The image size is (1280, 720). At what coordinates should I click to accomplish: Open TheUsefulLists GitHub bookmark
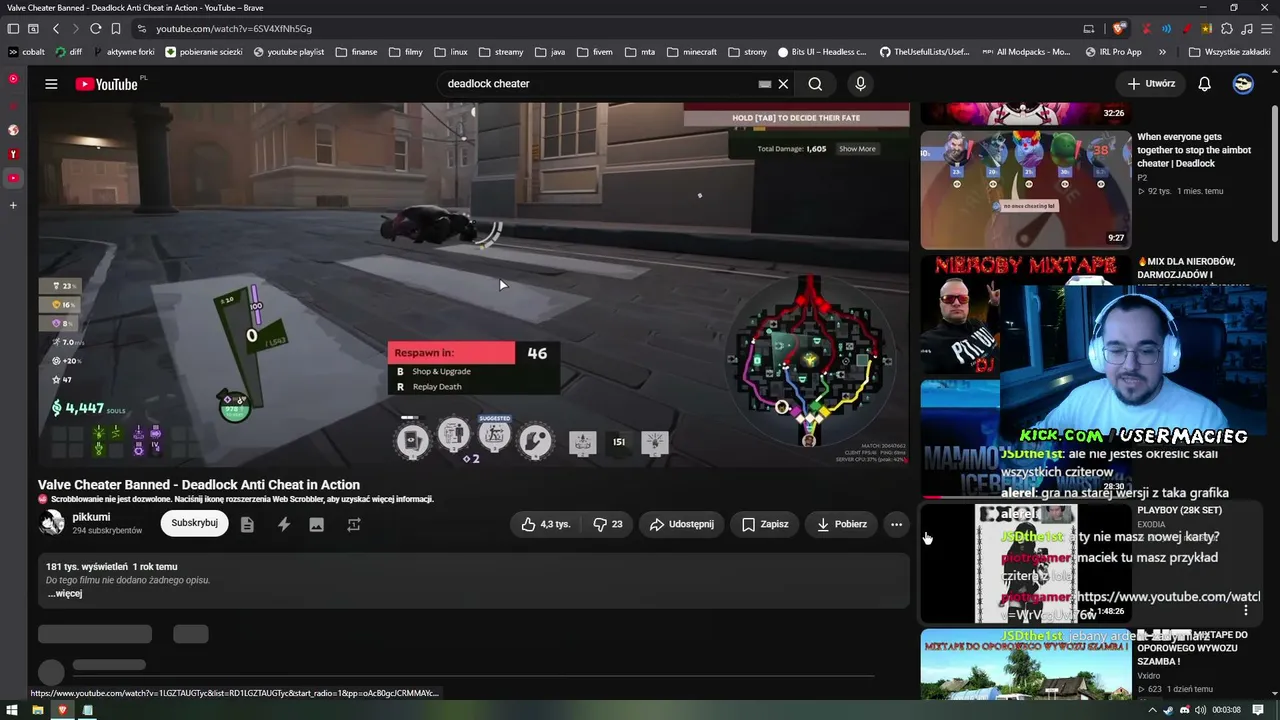pos(924,52)
